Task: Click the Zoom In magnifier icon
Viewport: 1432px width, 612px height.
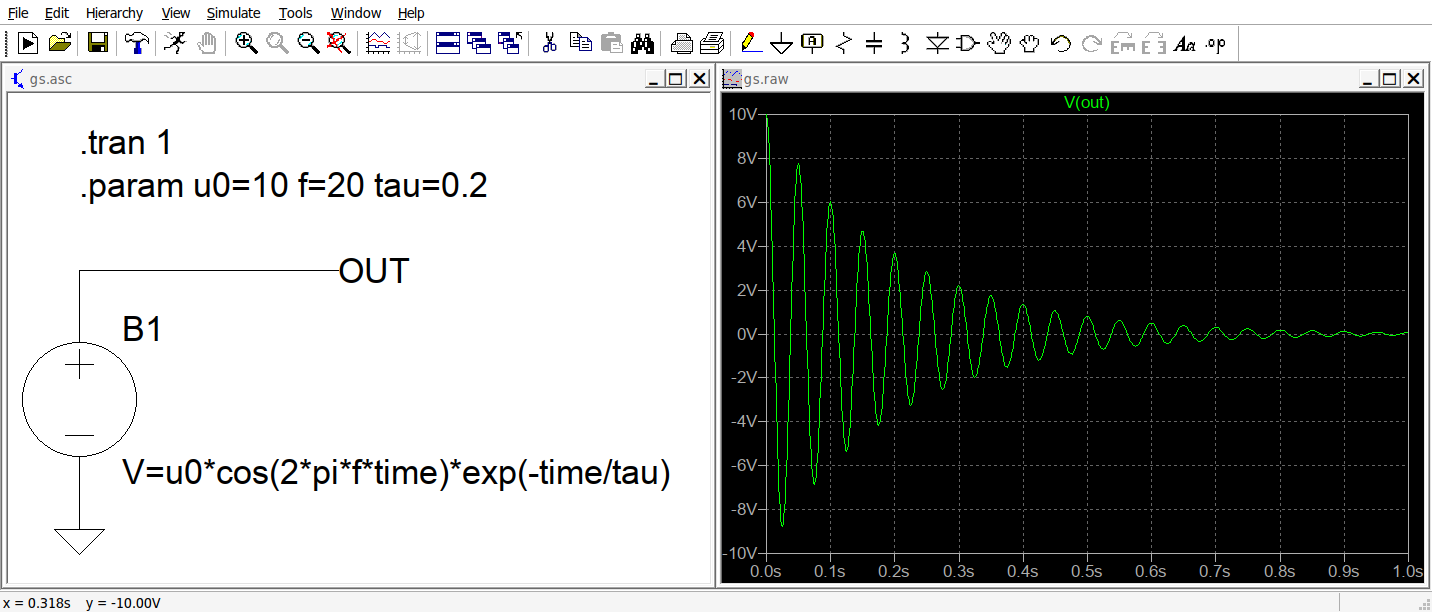Action: point(246,42)
